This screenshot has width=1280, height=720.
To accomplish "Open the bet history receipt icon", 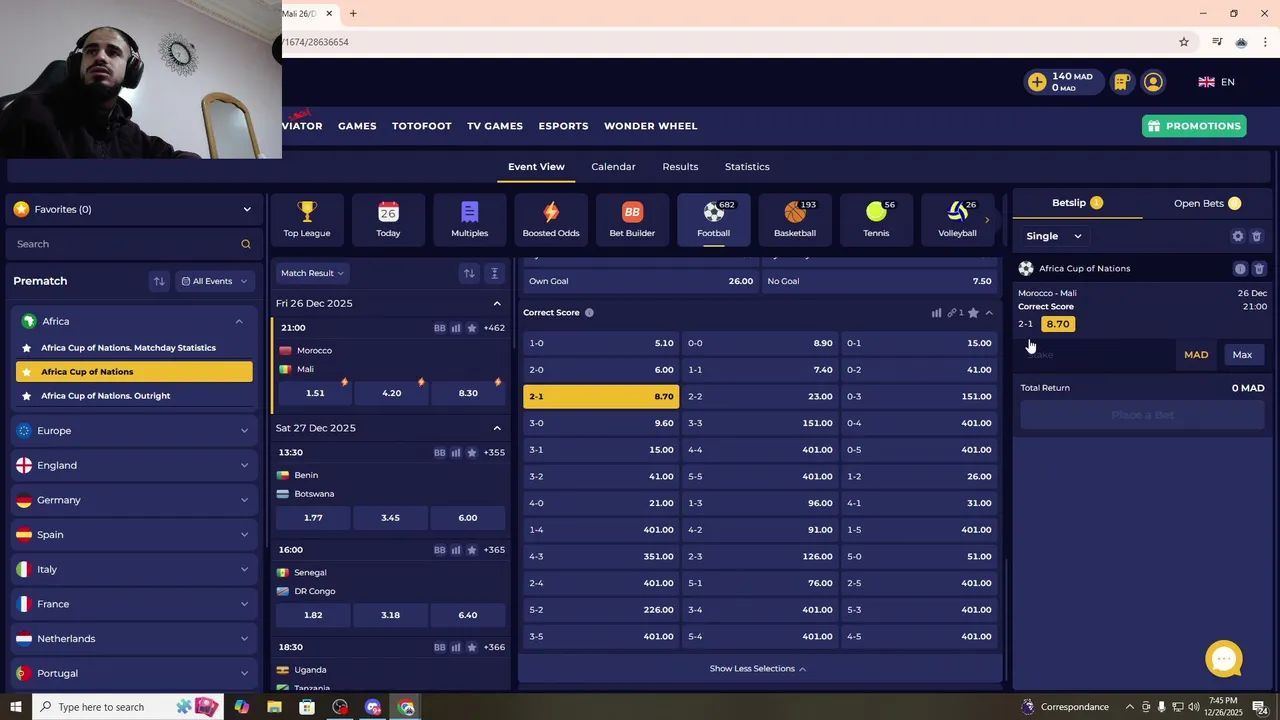I will [1122, 82].
